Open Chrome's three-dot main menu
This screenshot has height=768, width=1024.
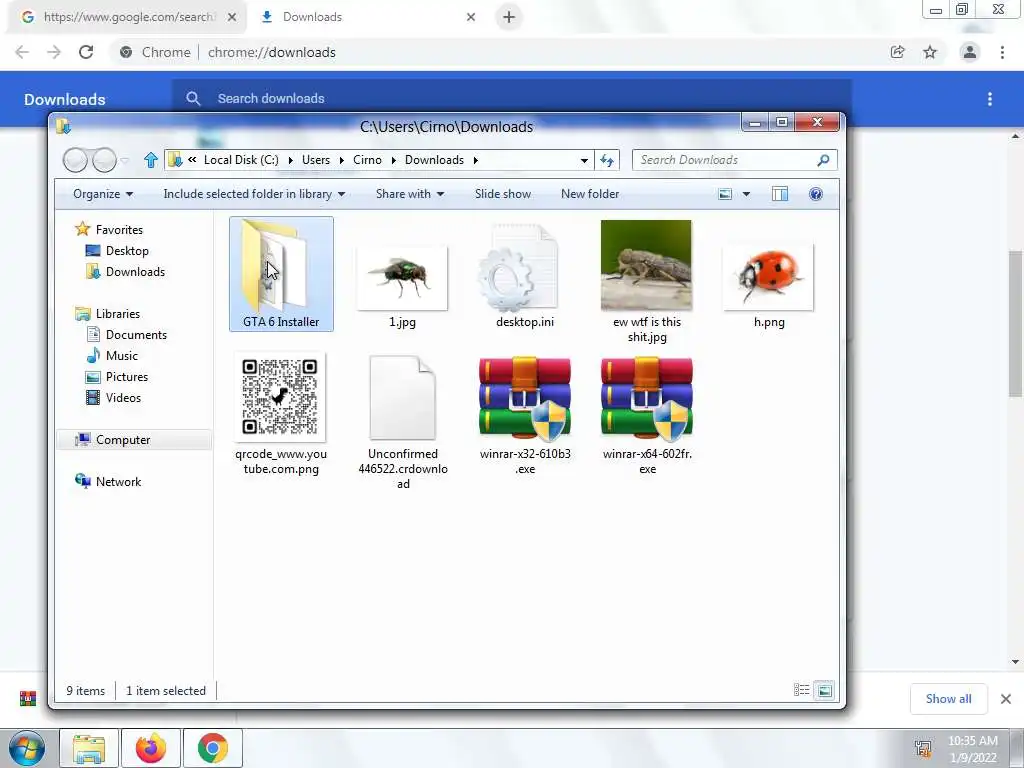click(x=1002, y=52)
